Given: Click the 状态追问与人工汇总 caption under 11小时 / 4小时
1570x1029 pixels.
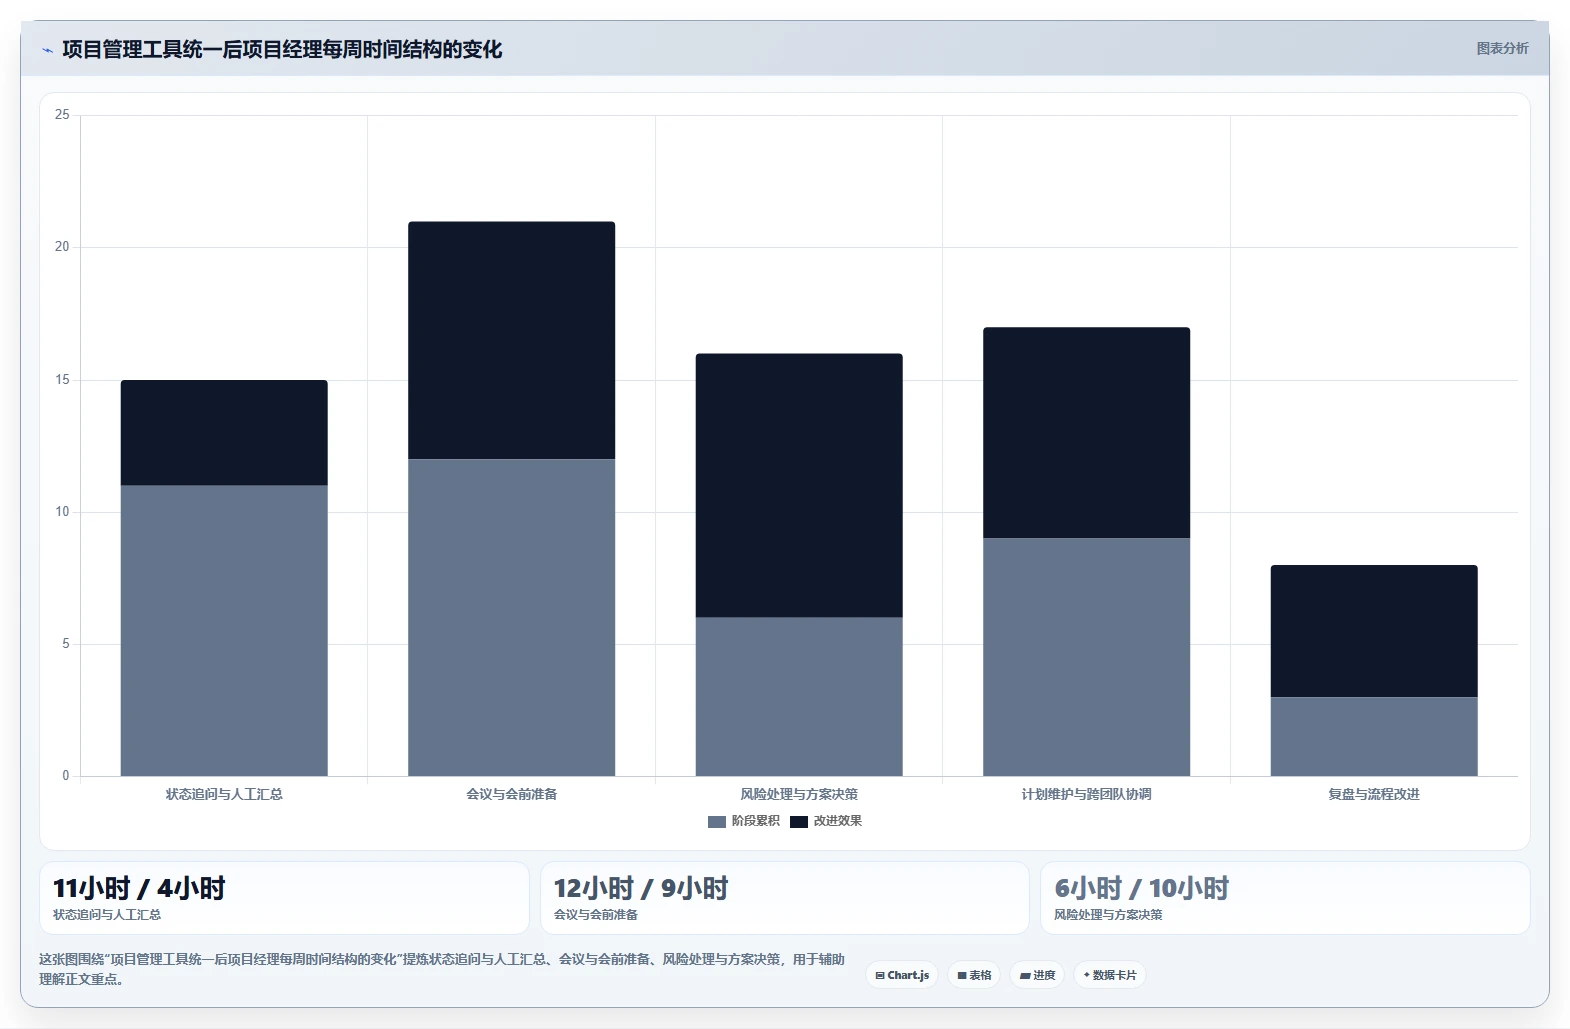Looking at the screenshot, I should (x=107, y=915).
